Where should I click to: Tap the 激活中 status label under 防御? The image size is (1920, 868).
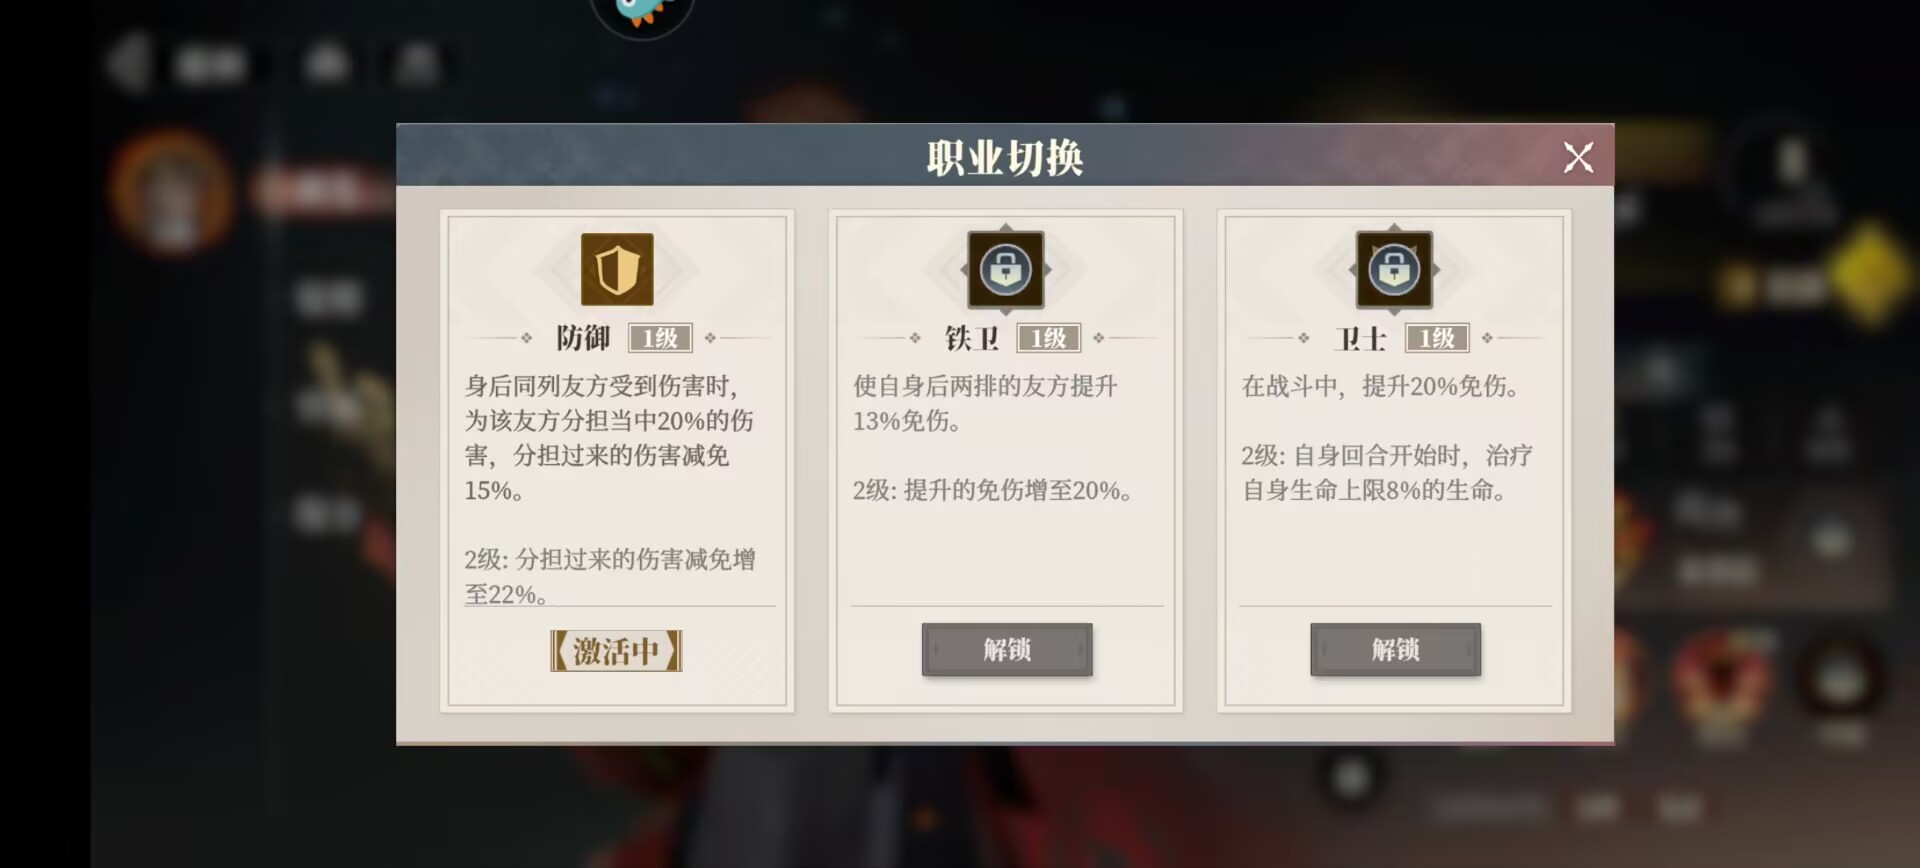[x=616, y=651]
